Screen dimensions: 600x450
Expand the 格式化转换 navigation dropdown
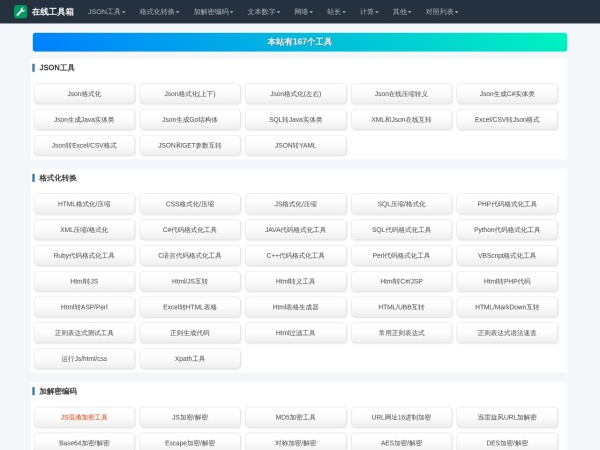point(159,12)
